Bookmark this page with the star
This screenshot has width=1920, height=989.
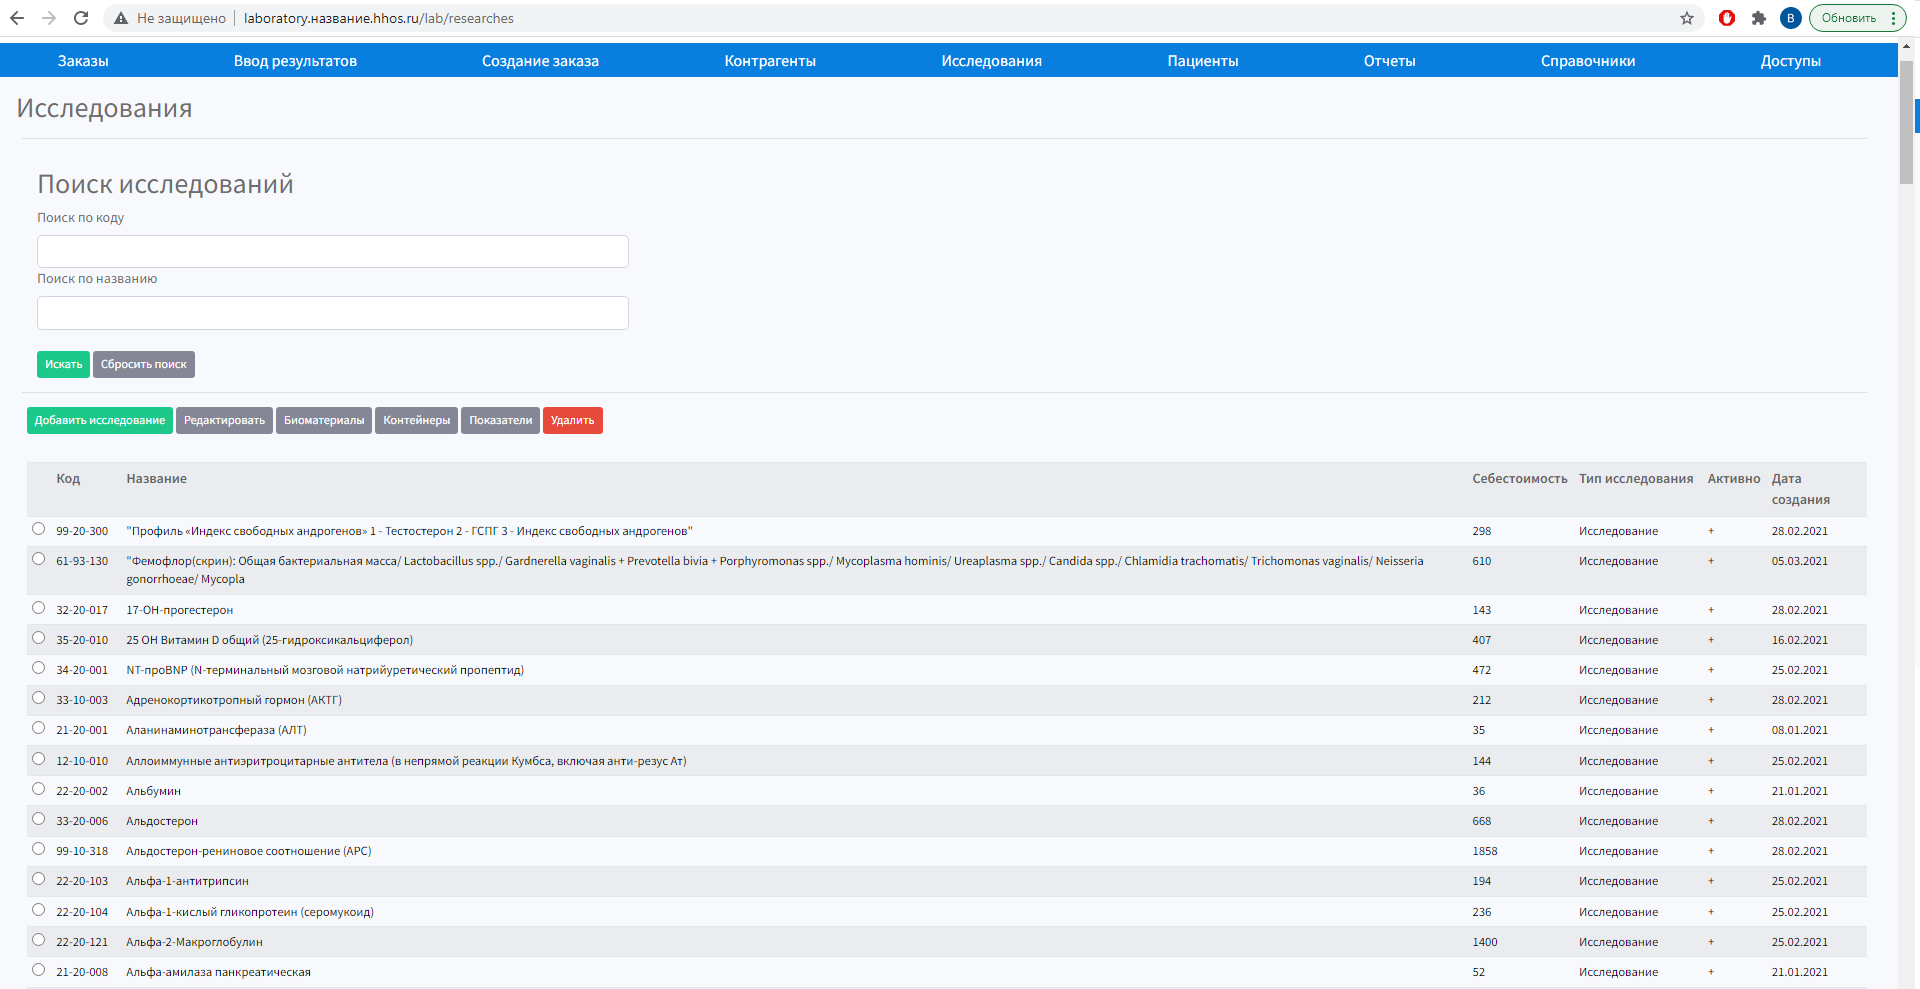pyautogui.click(x=1687, y=18)
